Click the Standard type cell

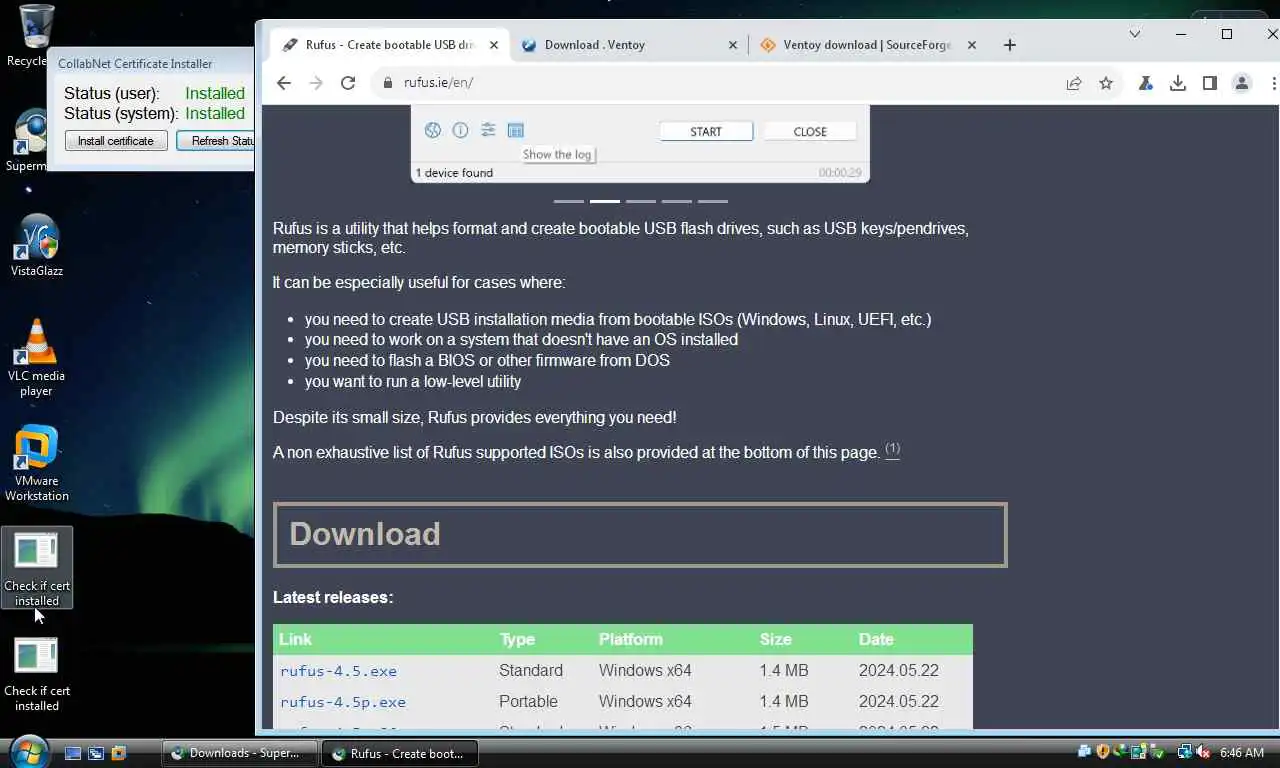tap(531, 670)
